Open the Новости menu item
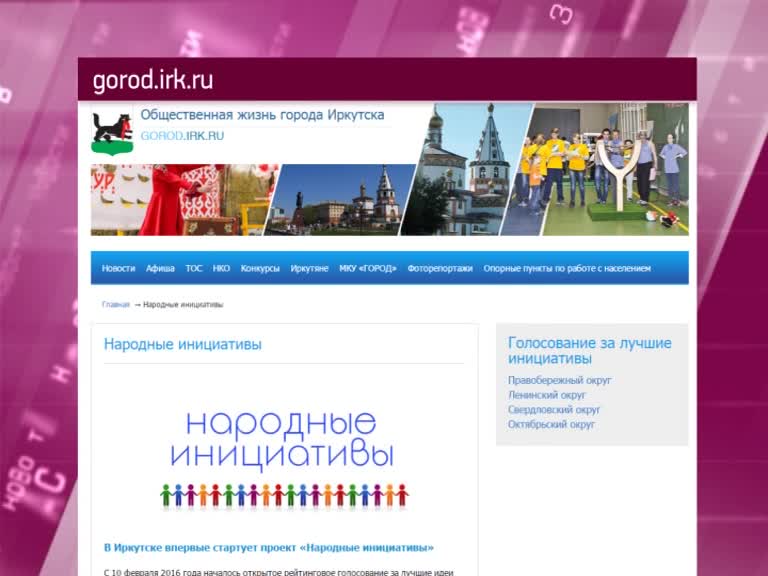The width and height of the screenshot is (768, 576). coord(119,268)
